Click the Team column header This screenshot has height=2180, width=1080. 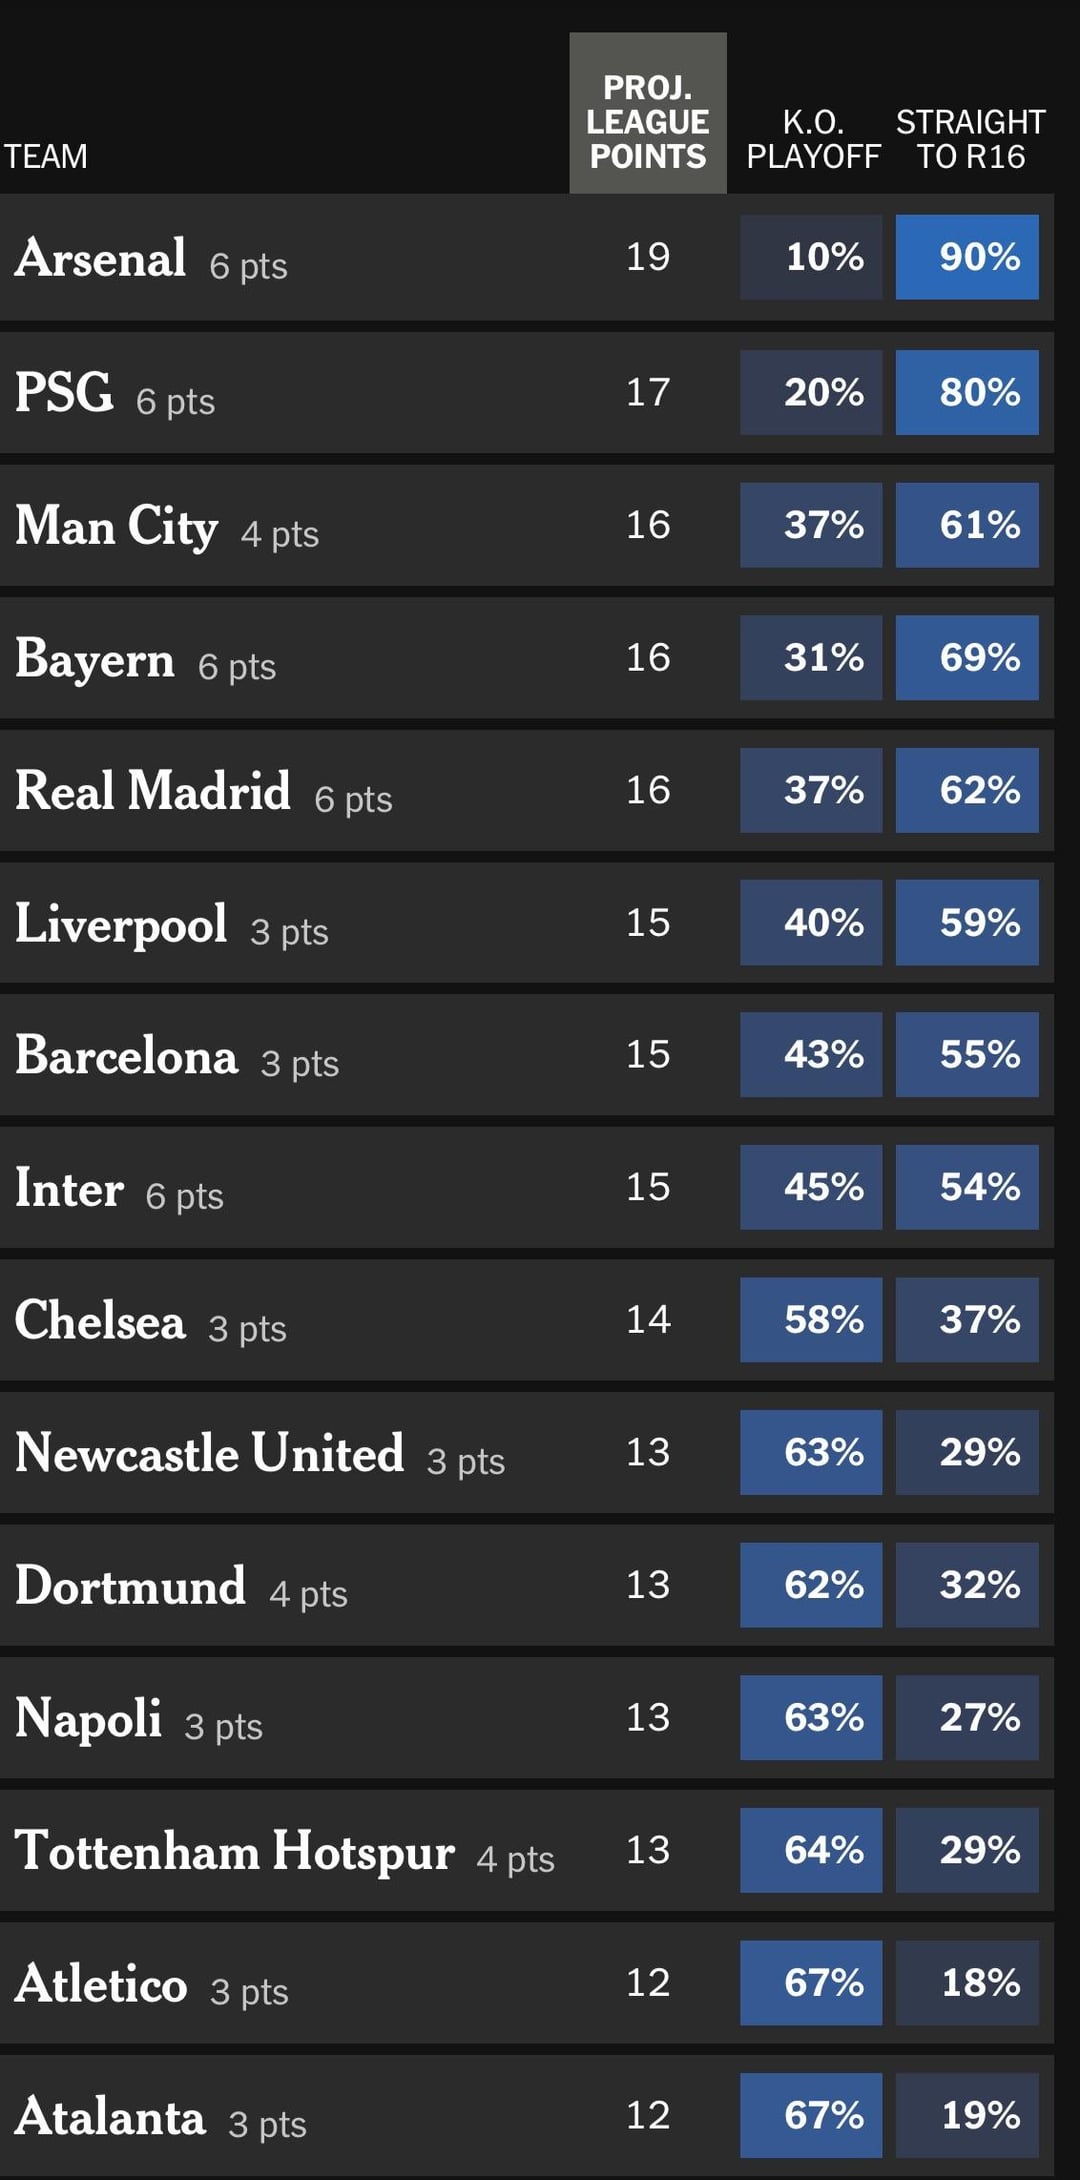coord(46,156)
